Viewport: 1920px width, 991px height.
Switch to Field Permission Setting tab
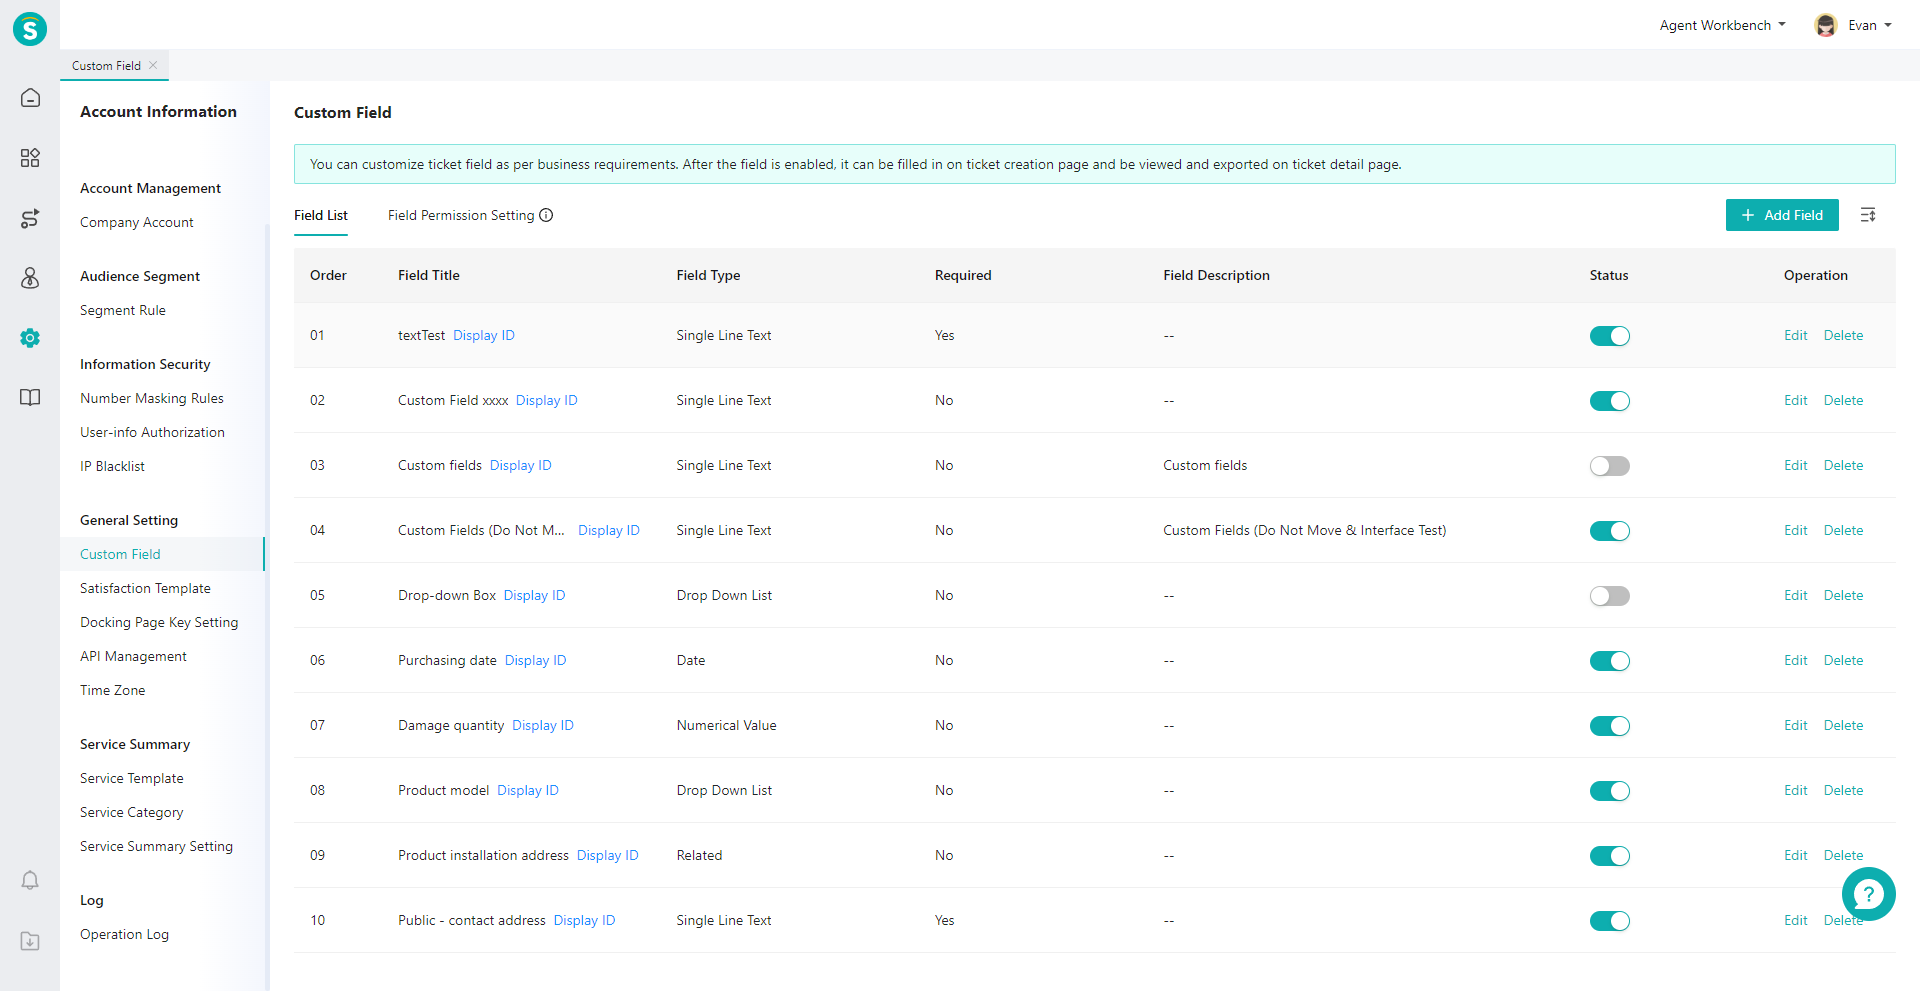pyautogui.click(x=461, y=215)
